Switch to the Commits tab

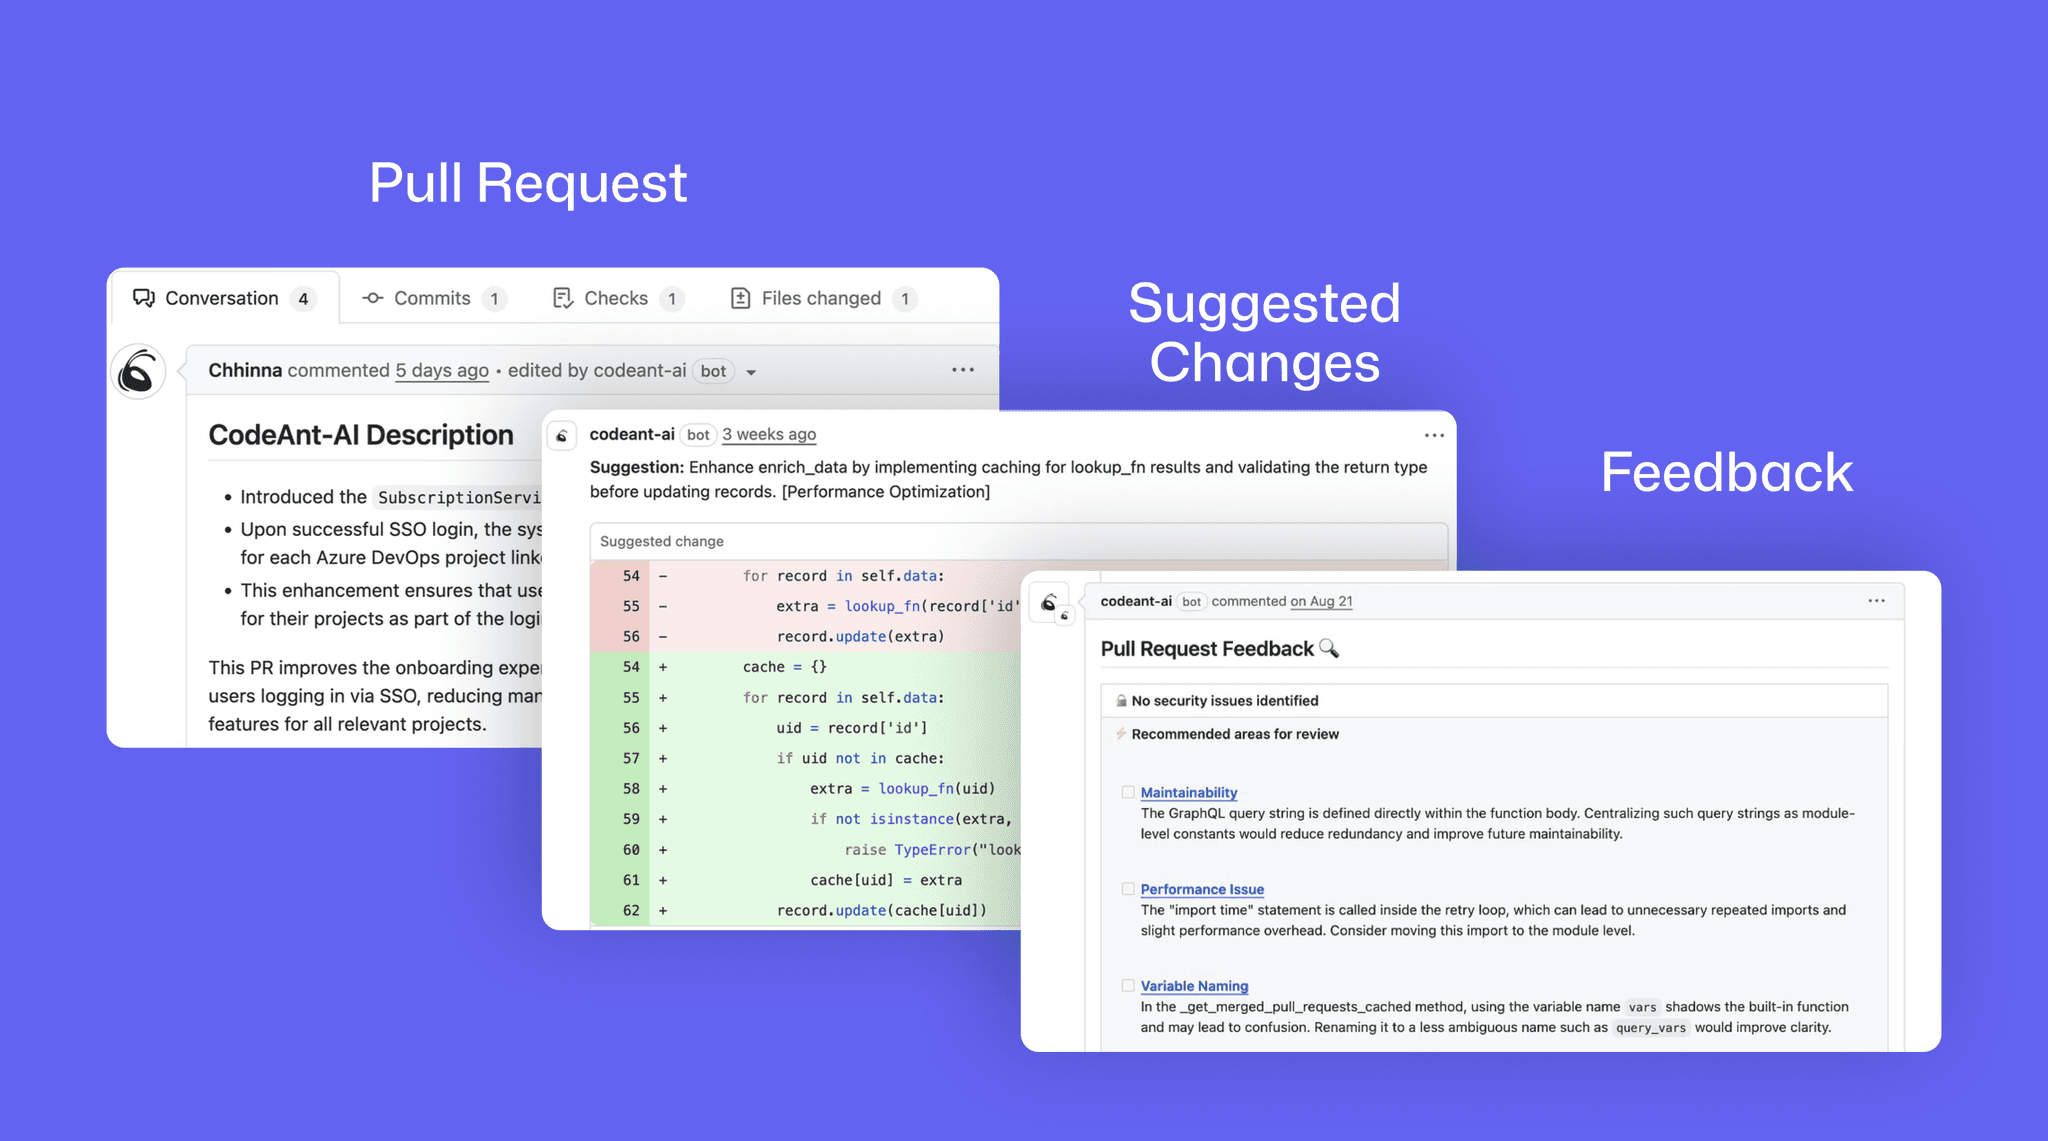(431, 298)
